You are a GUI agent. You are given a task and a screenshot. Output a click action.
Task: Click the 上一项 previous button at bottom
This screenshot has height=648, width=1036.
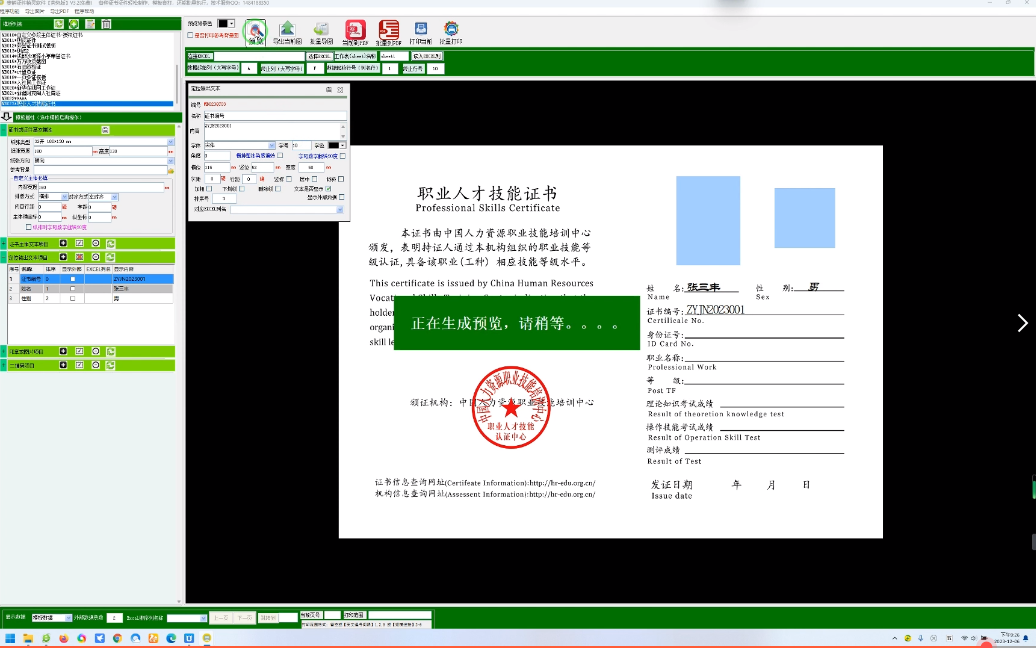tap(220, 618)
